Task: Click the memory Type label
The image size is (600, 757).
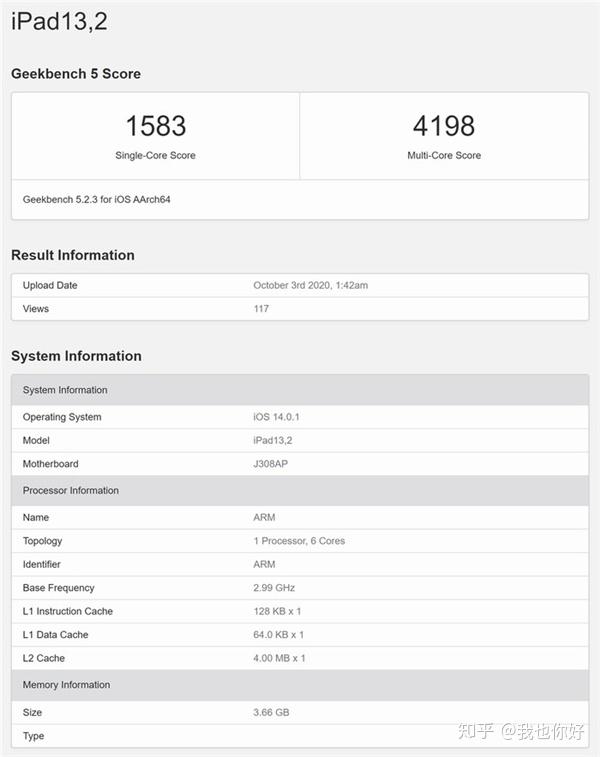Action: coord(33,736)
